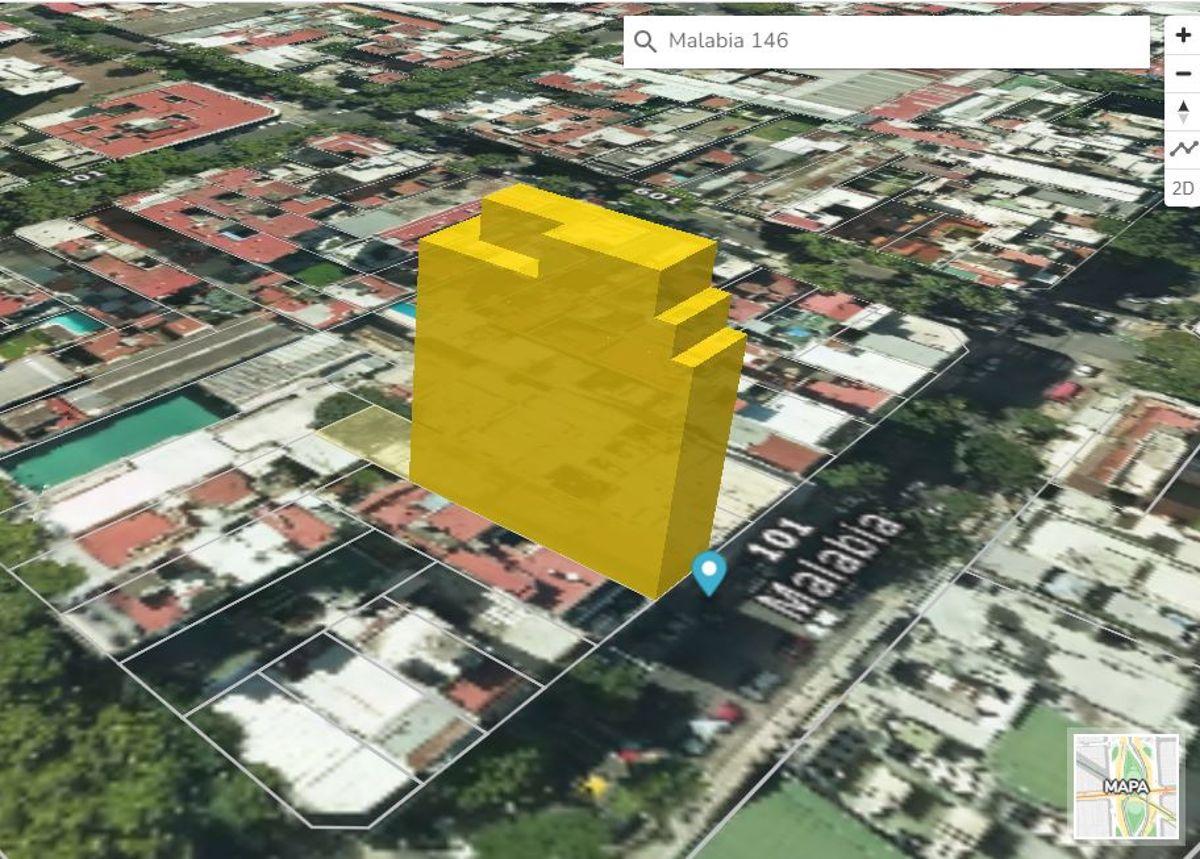The width and height of the screenshot is (1200, 859).
Task: Zoom out with the minus button
Action: [1183, 73]
